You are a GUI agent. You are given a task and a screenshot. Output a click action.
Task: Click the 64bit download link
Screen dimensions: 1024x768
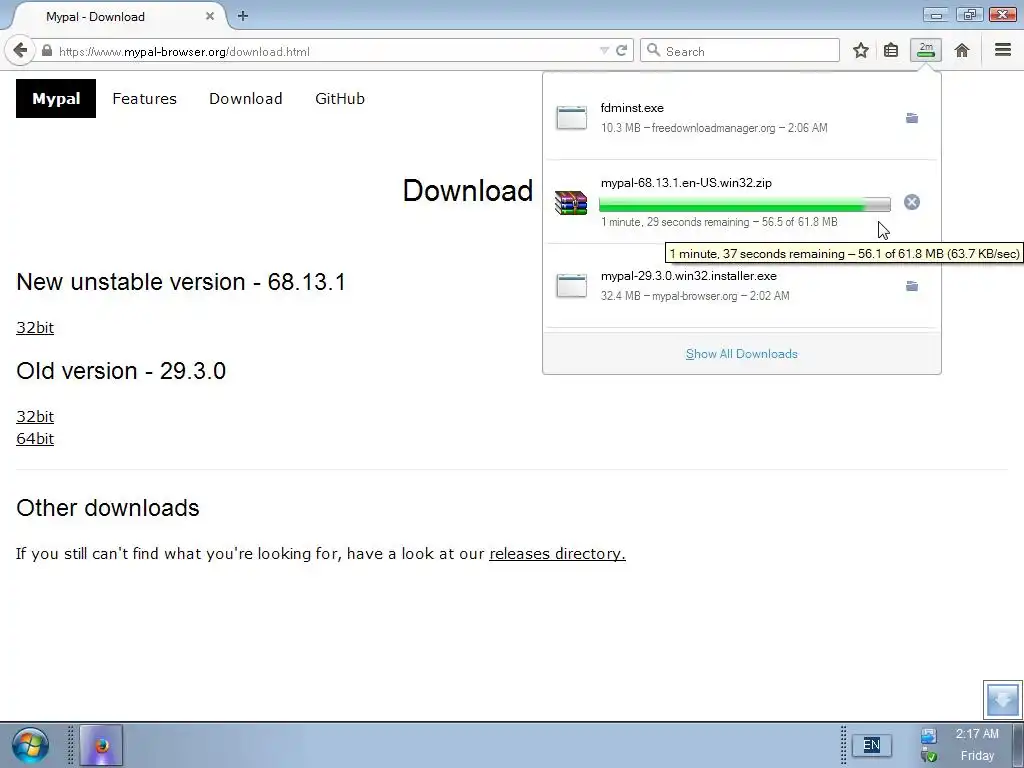pyautogui.click(x=35, y=439)
